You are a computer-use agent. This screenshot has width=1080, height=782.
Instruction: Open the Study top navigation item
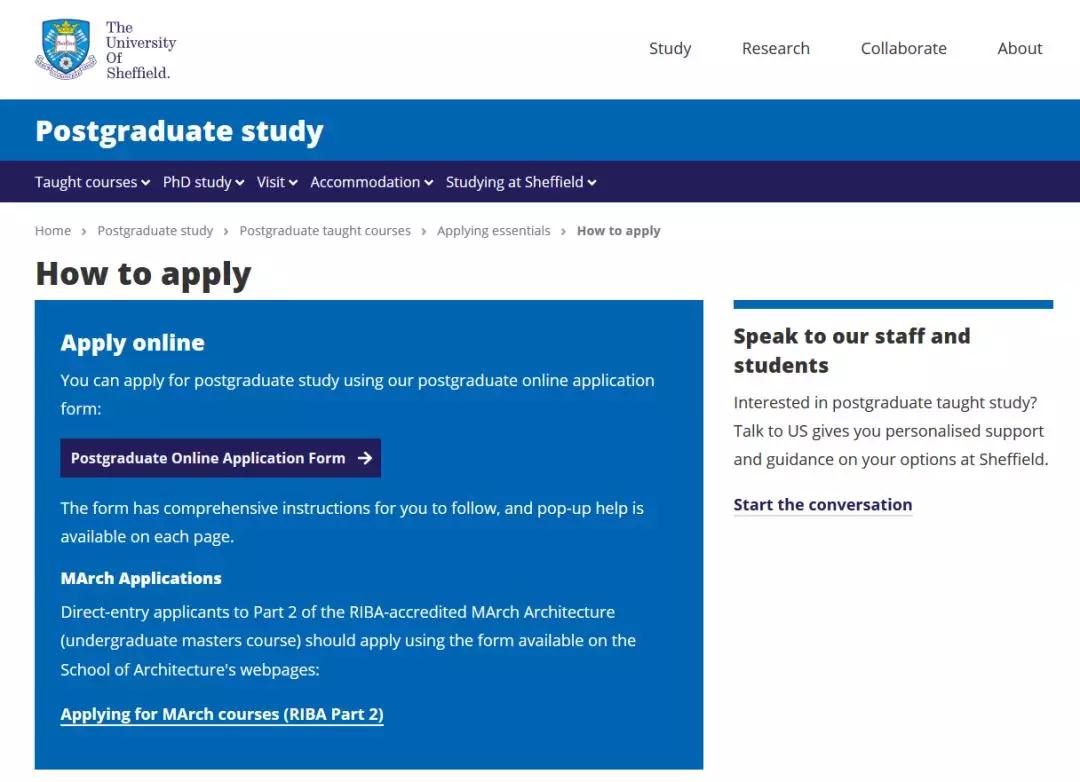[x=670, y=48]
